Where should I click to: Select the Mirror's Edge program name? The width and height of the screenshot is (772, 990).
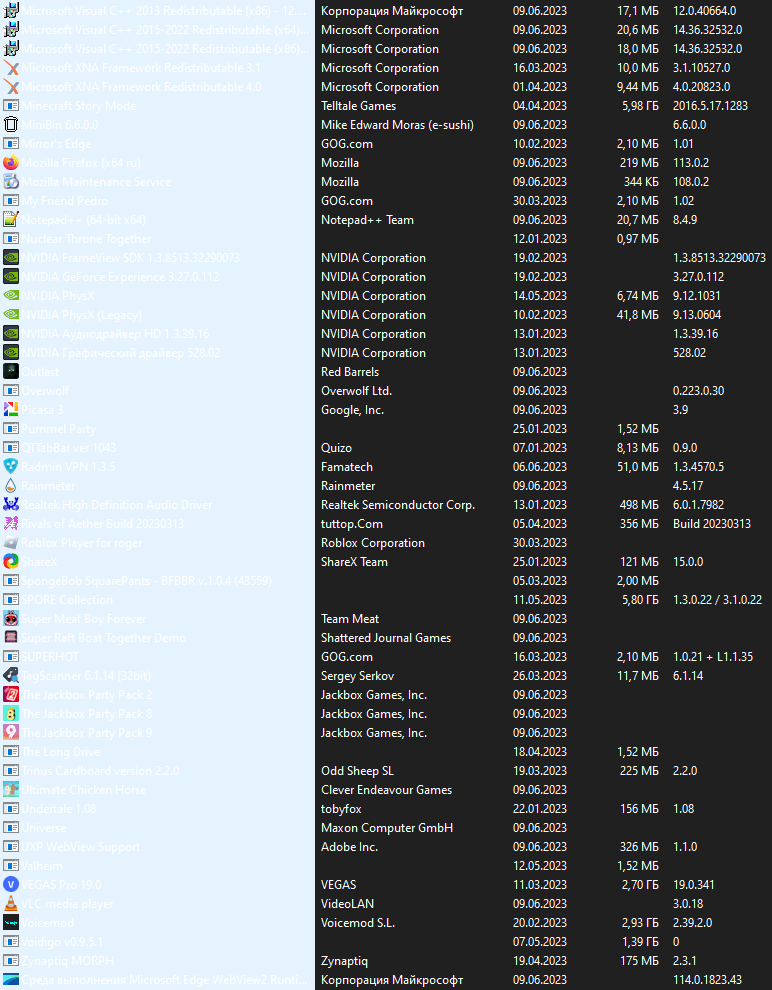56,144
